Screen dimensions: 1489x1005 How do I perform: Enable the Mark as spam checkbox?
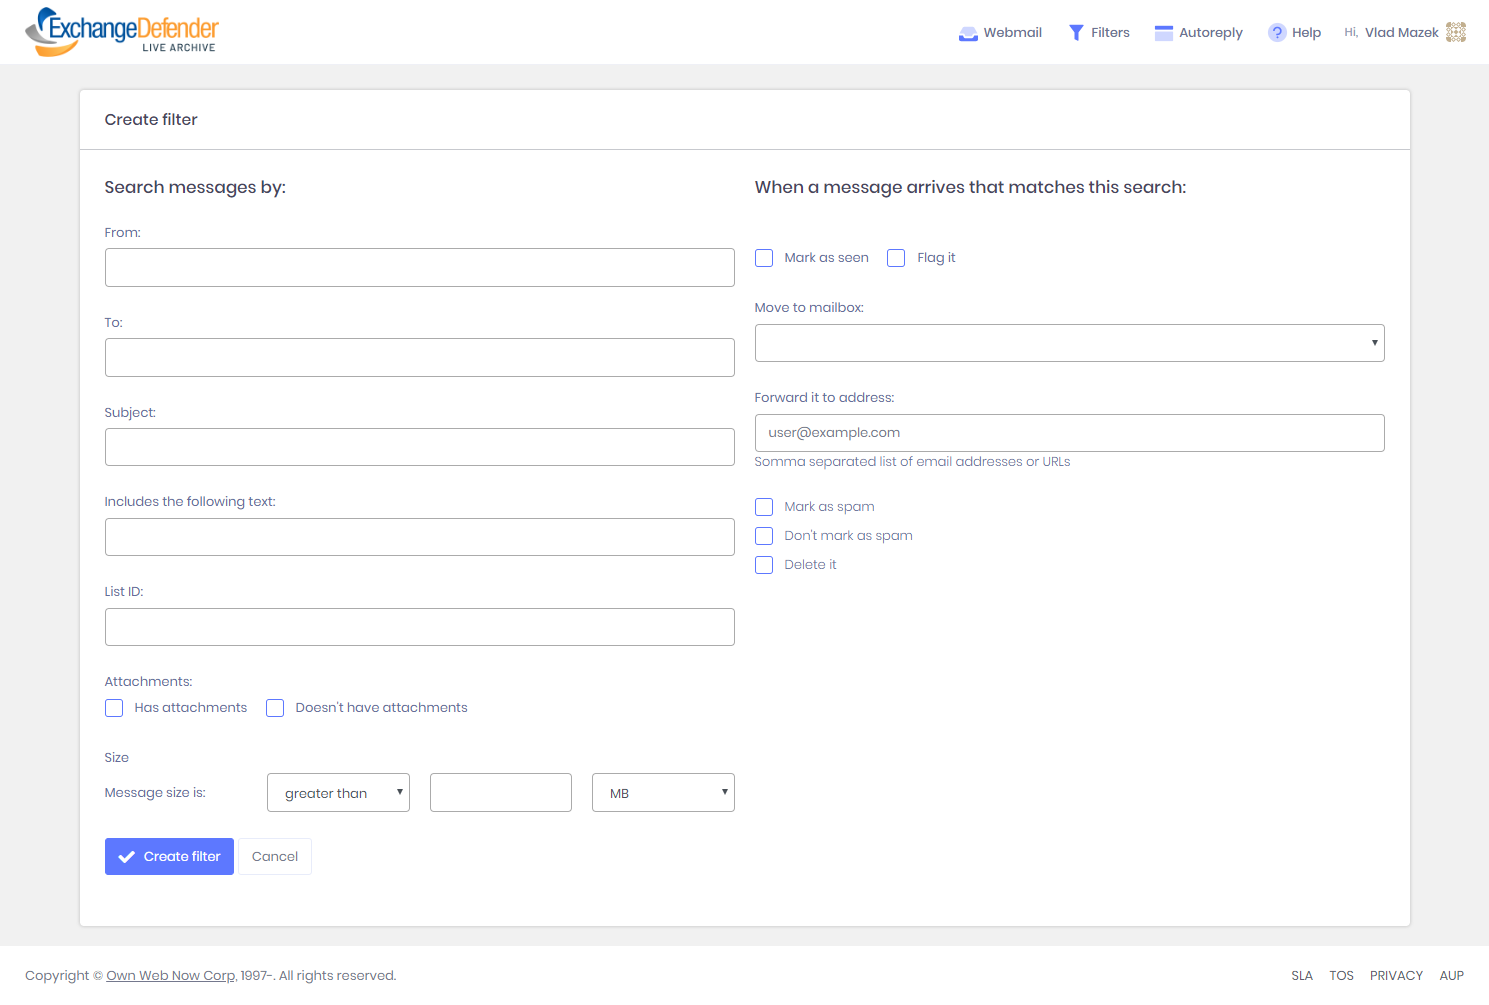click(764, 507)
